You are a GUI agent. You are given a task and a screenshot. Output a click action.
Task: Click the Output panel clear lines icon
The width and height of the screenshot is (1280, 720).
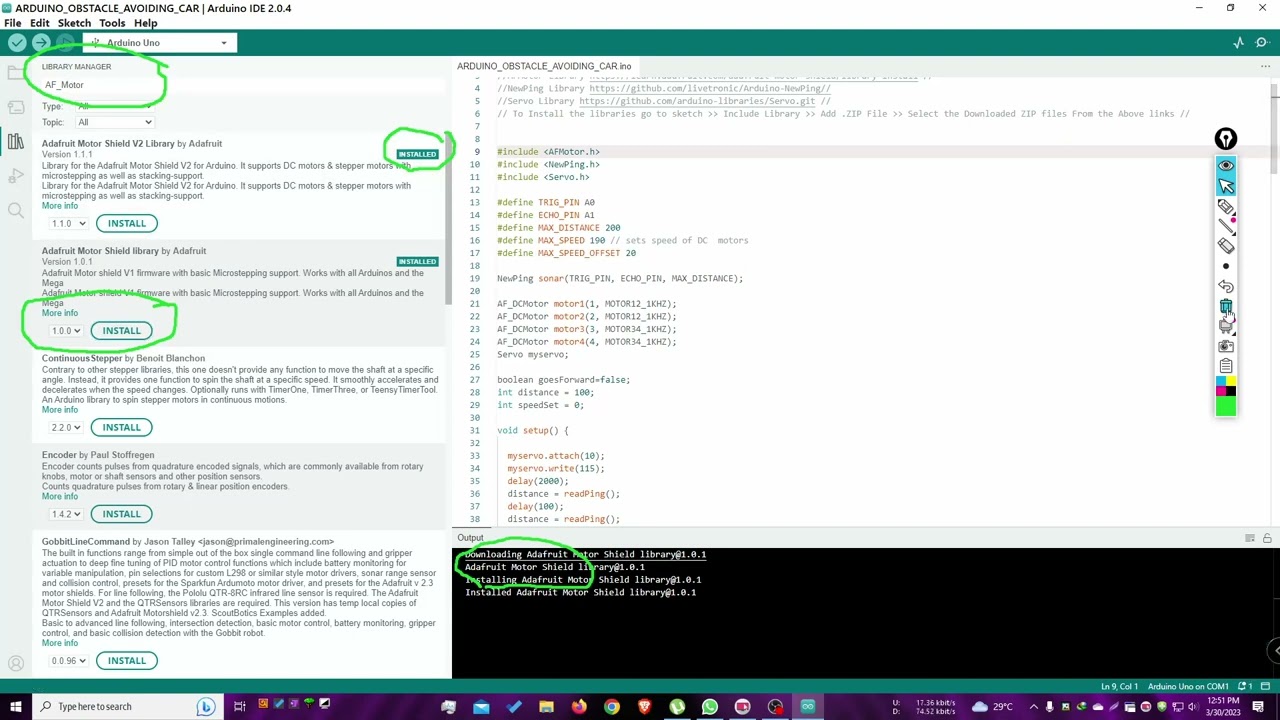coord(1249,538)
